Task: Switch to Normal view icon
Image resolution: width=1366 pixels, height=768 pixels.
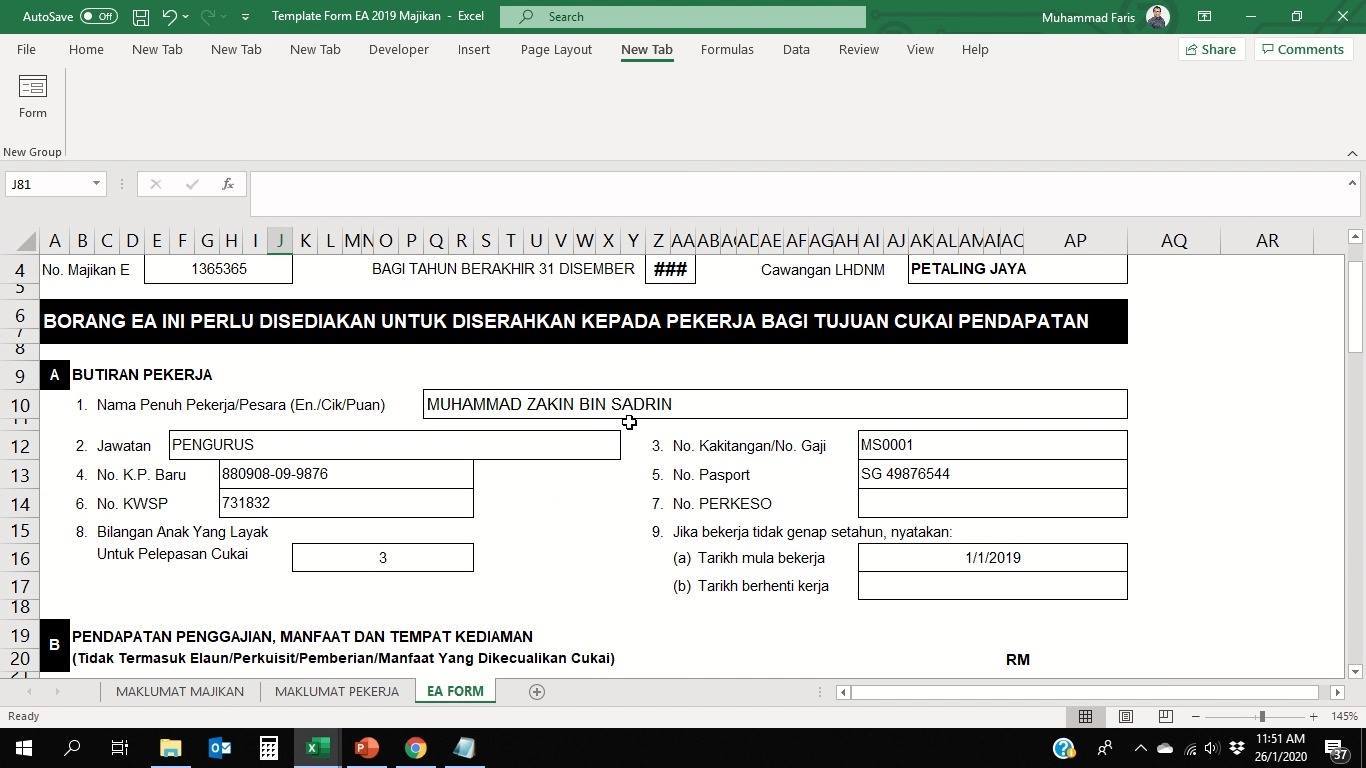Action: [x=1085, y=716]
